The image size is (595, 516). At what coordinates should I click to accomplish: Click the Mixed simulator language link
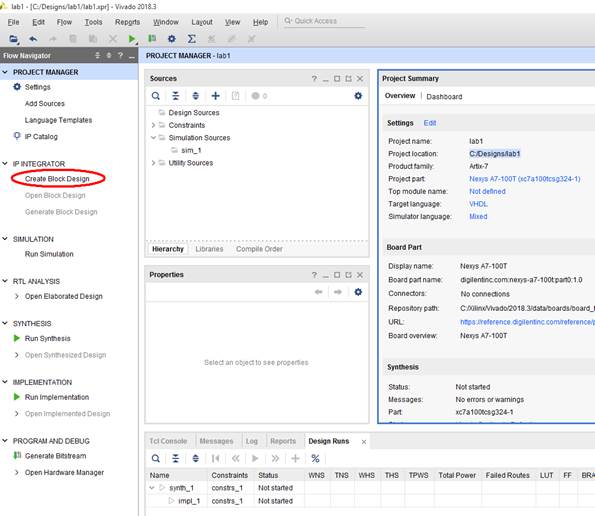click(478, 217)
